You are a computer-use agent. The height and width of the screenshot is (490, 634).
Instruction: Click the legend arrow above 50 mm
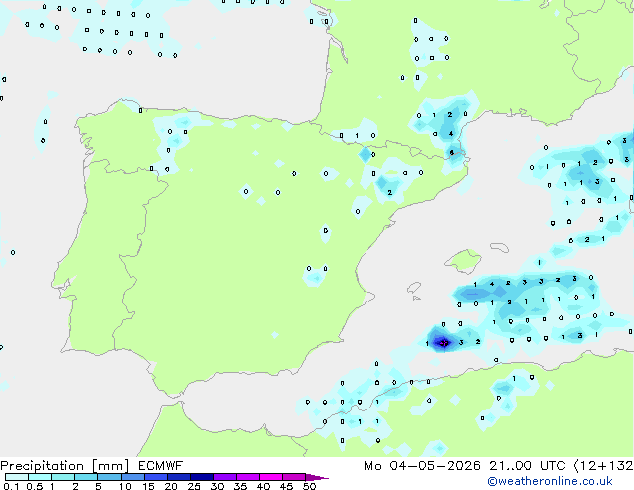317,477
